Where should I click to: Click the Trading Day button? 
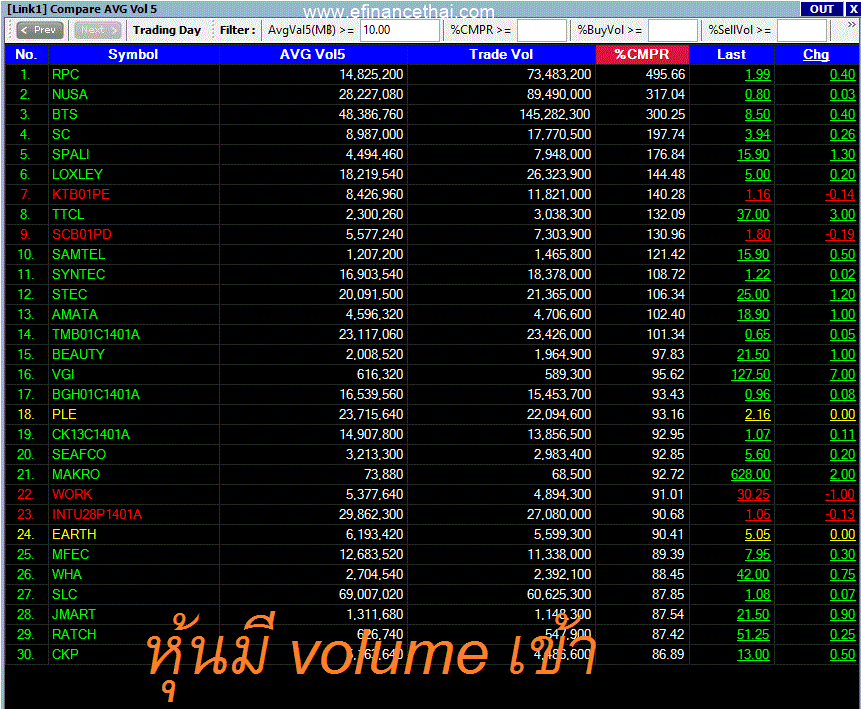(167, 30)
